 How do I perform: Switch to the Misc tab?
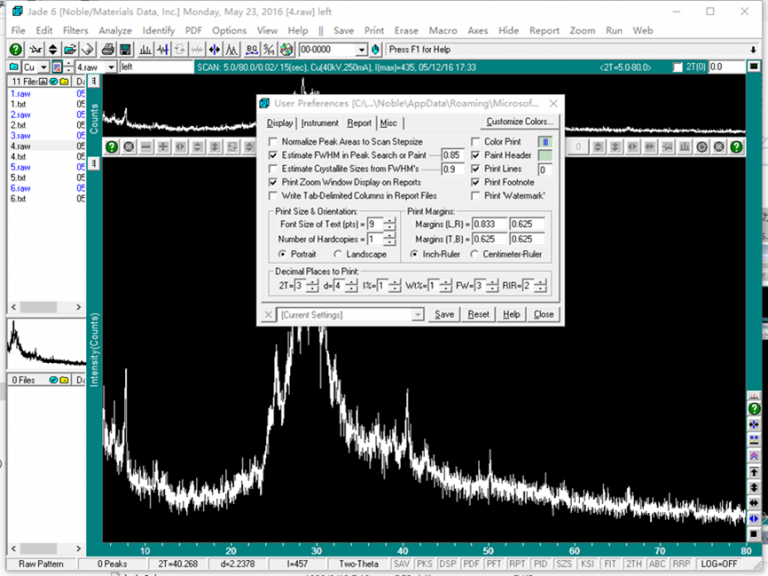pos(388,123)
